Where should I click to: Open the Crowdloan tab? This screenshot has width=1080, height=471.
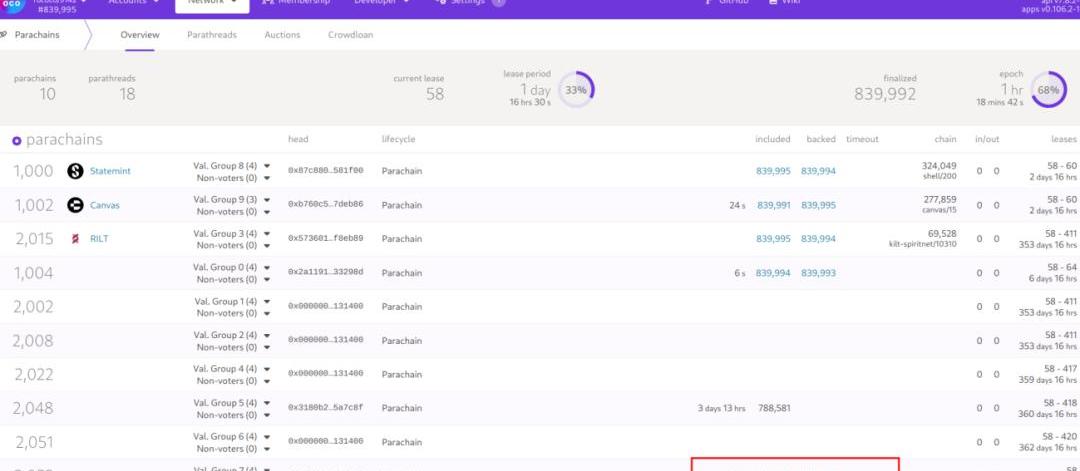pos(351,34)
